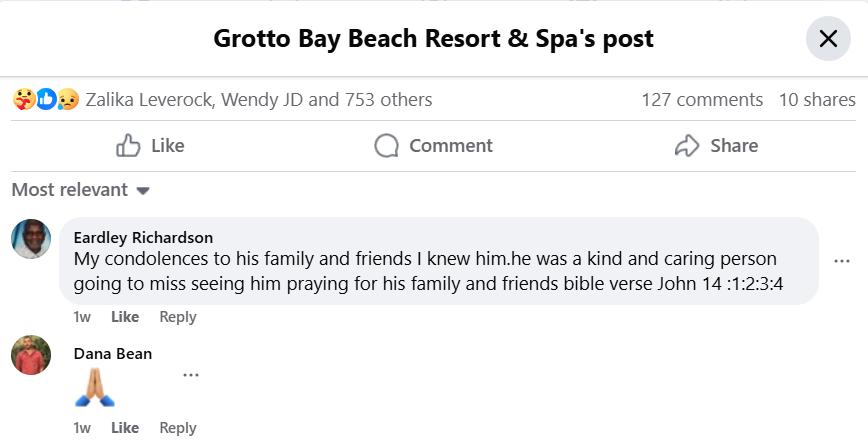
Task: Open timestamp of Dana Bean's comment
Action: (x=82, y=428)
